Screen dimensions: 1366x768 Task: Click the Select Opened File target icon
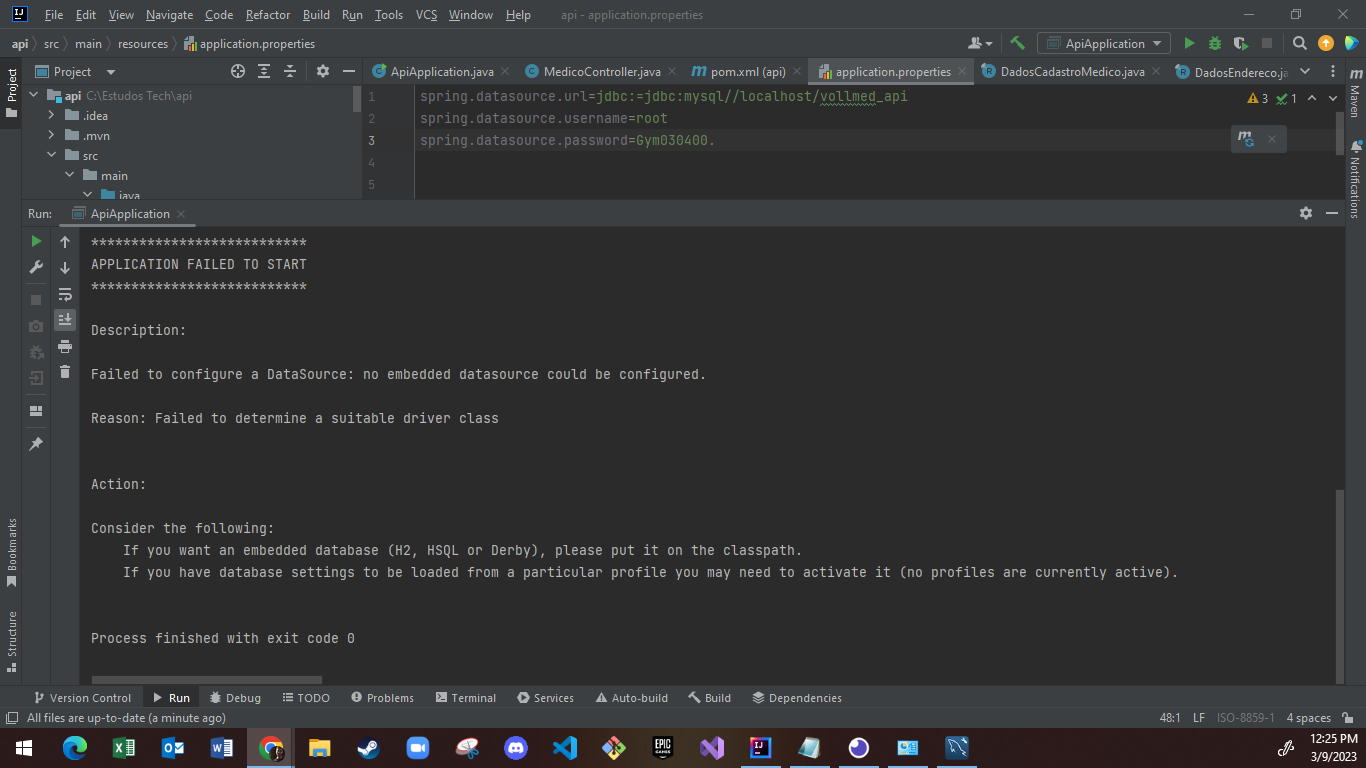(x=238, y=71)
